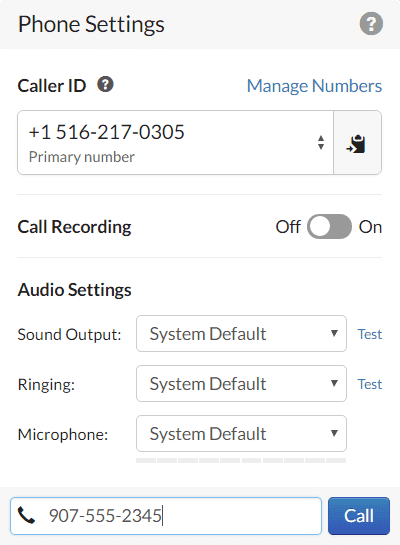
Task: Test the Ringing device
Action: [x=370, y=384]
